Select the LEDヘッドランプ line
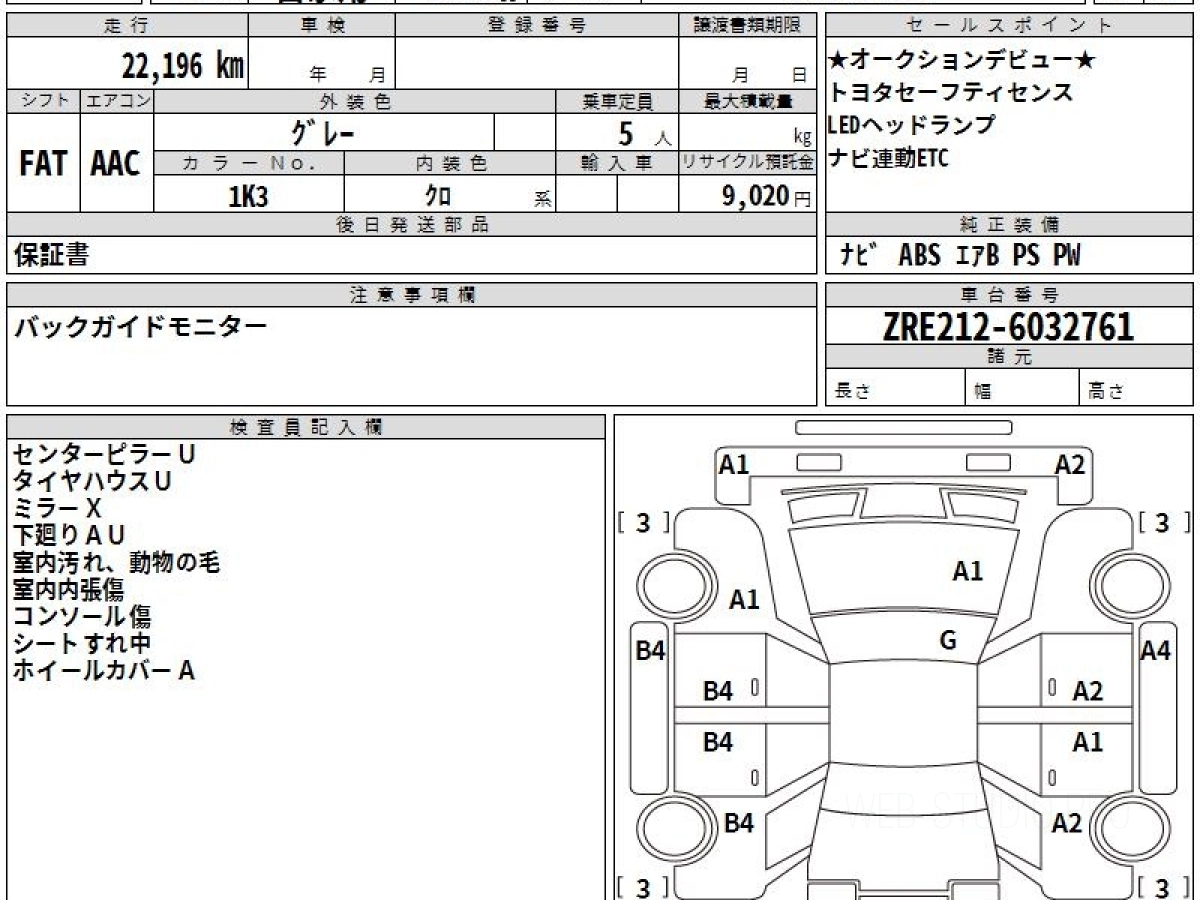This screenshot has width=1200, height=900. coord(911,125)
